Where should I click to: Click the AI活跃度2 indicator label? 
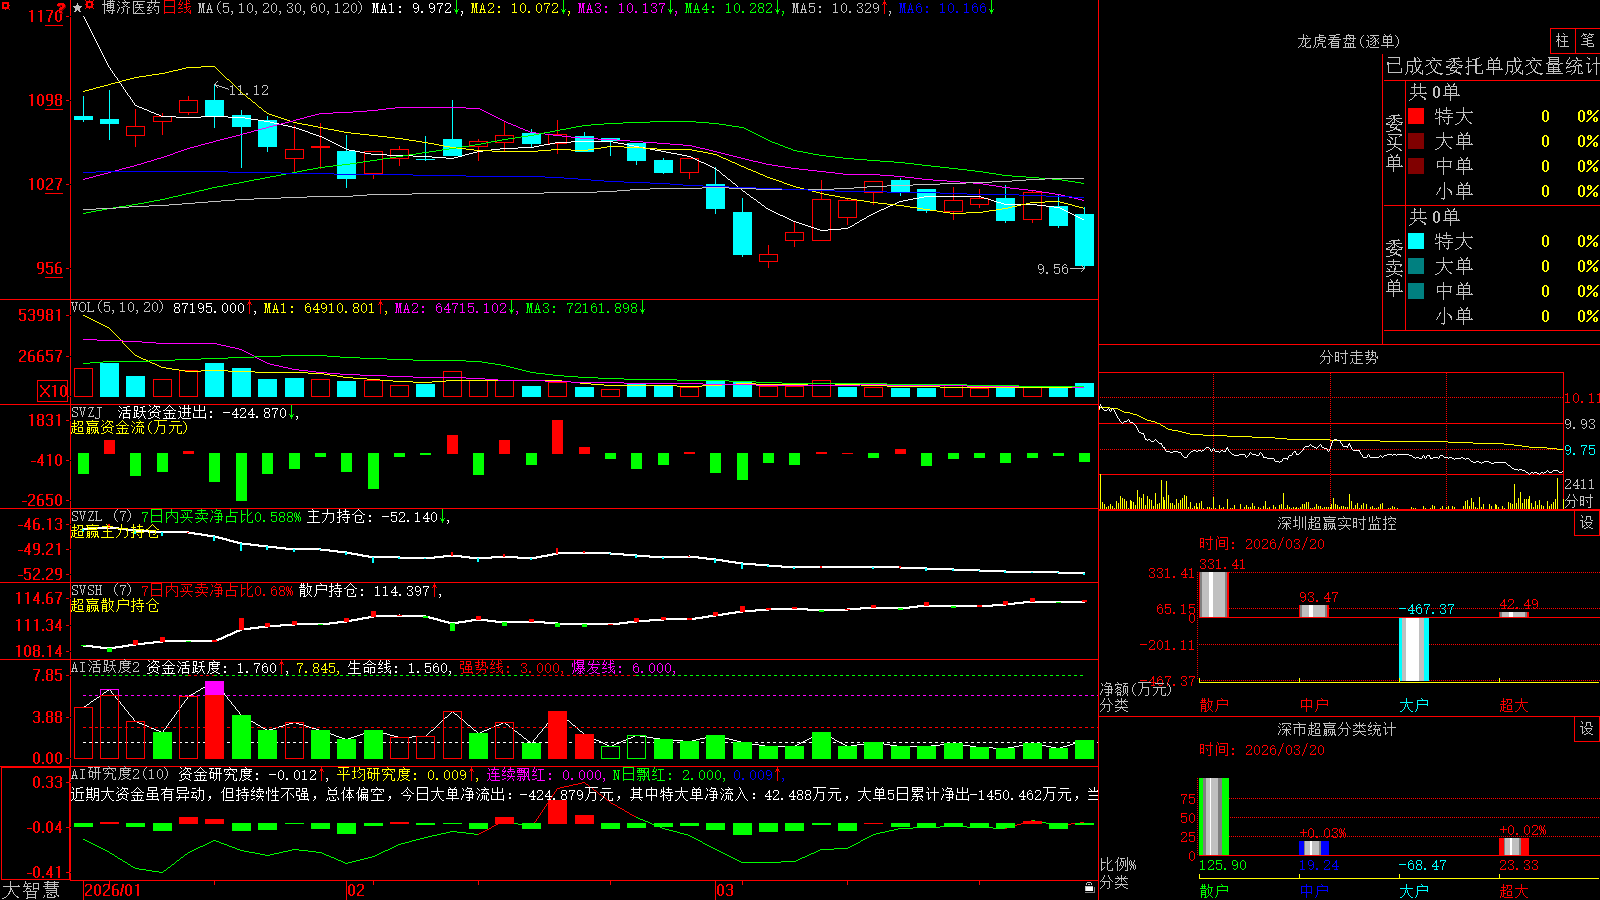[x=106, y=668]
